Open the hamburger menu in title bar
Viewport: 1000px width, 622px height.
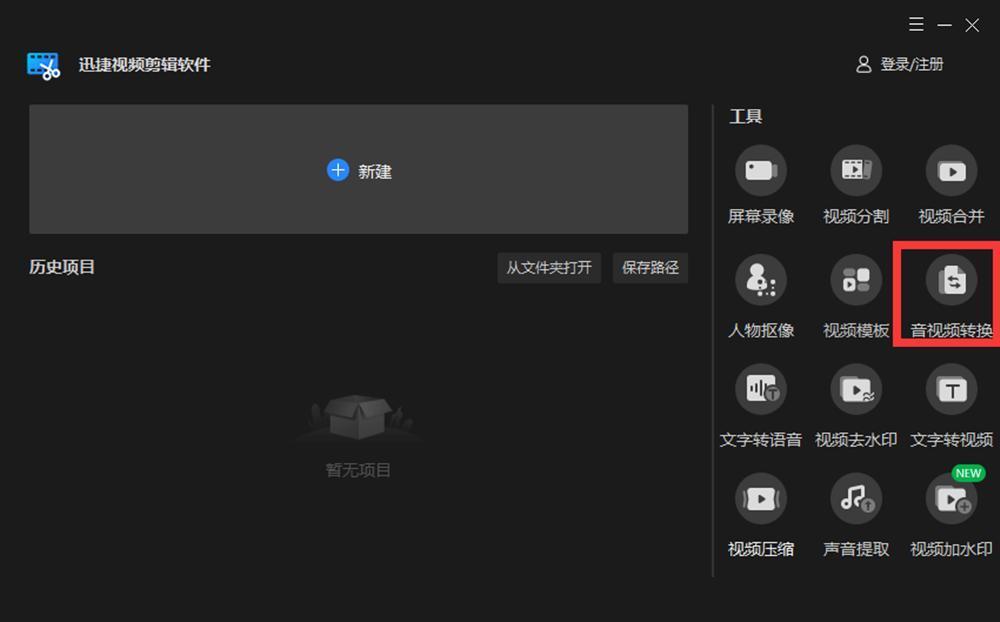tap(916, 24)
